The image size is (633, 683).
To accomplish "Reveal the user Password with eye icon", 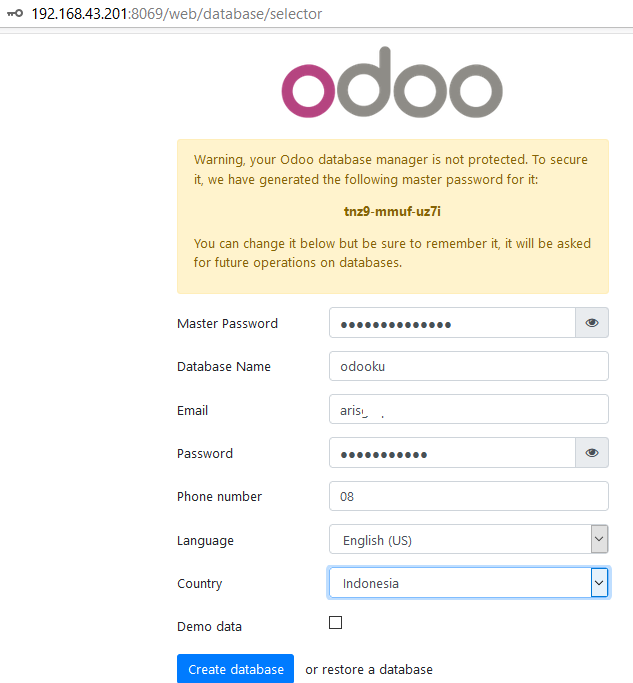I will (x=592, y=453).
